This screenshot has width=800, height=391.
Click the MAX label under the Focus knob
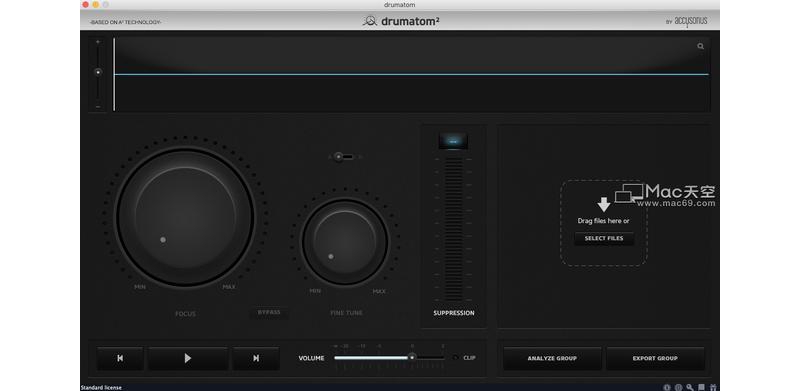click(229, 287)
